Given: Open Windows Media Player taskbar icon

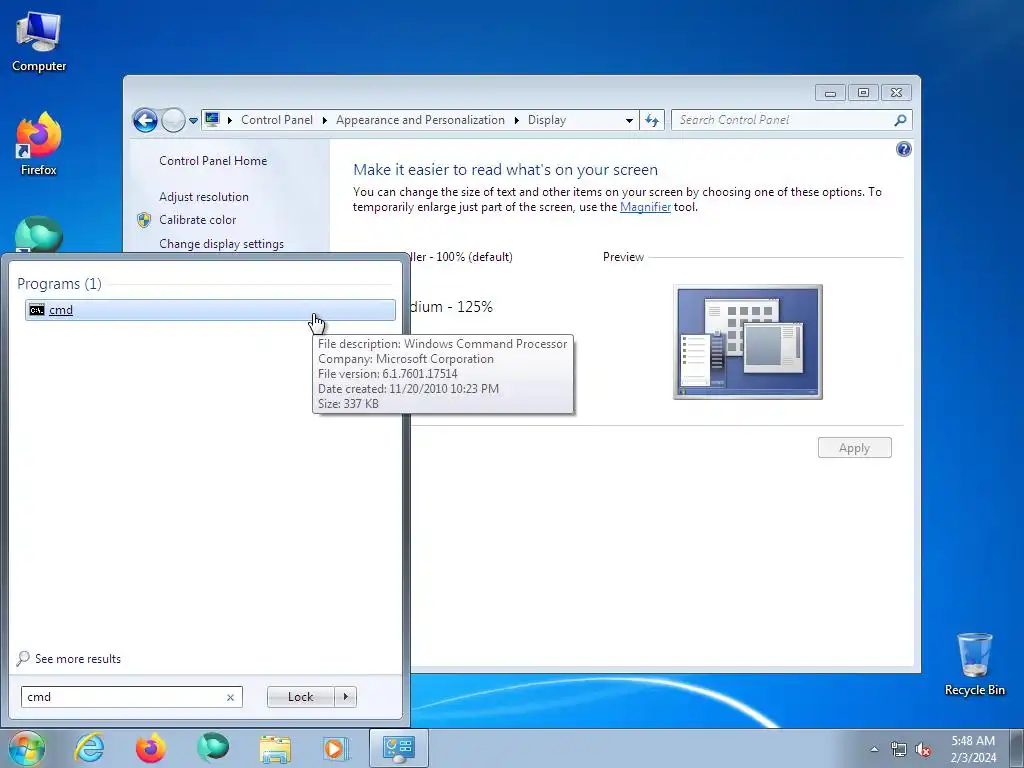Looking at the screenshot, I should tap(336, 748).
